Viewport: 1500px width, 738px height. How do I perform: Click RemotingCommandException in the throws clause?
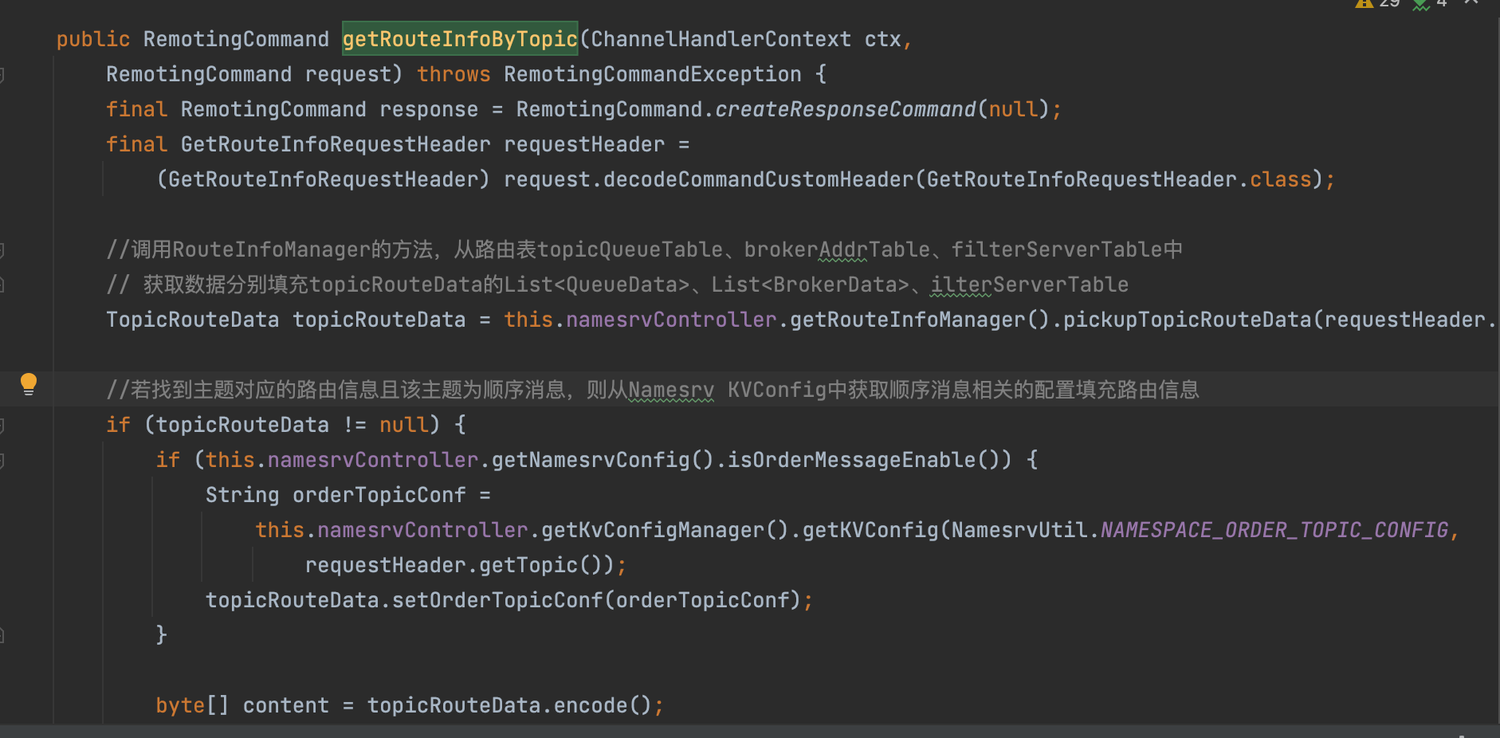pos(653,74)
